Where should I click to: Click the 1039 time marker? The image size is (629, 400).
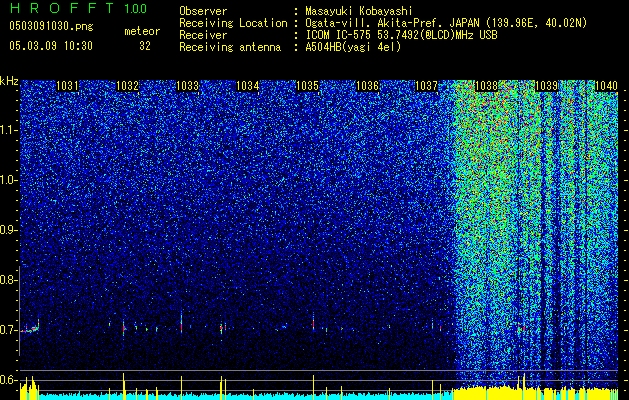click(546, 86)
